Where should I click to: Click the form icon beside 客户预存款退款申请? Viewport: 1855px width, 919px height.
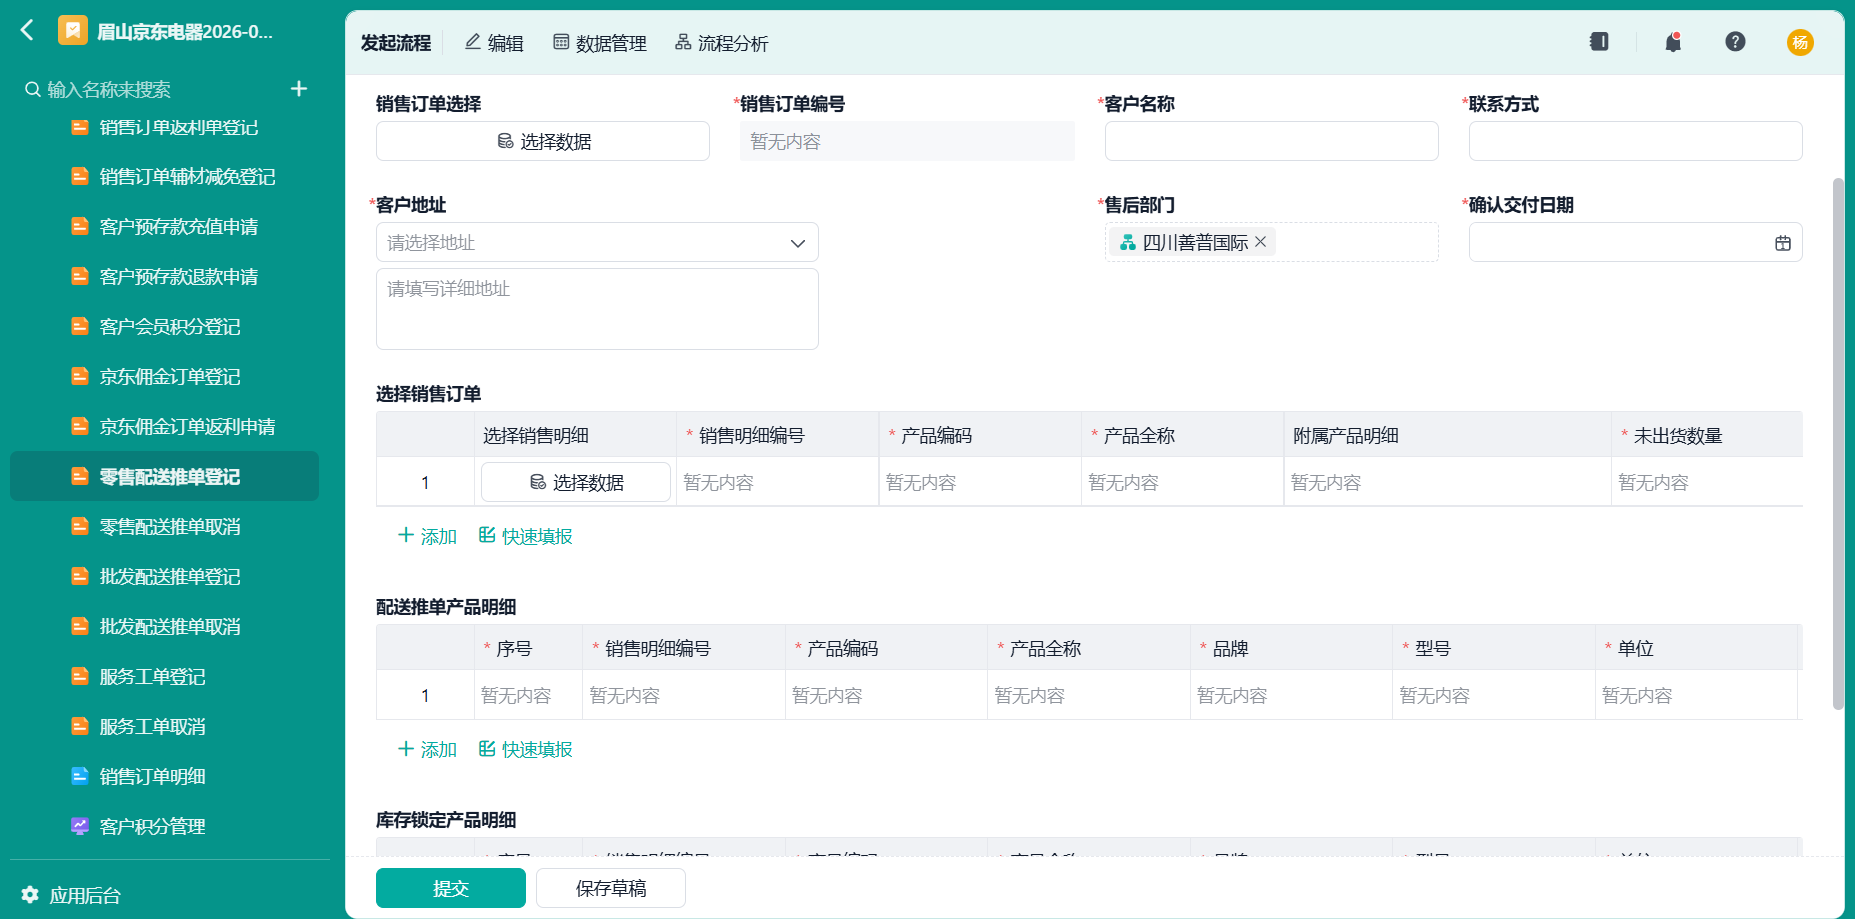point(80,276)
